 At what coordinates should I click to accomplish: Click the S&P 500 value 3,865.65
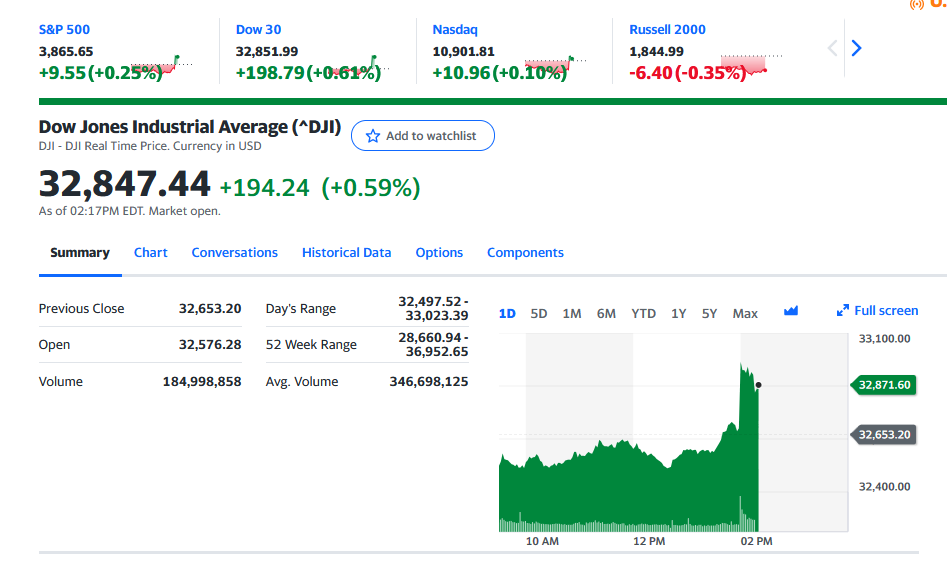point(66,51)
